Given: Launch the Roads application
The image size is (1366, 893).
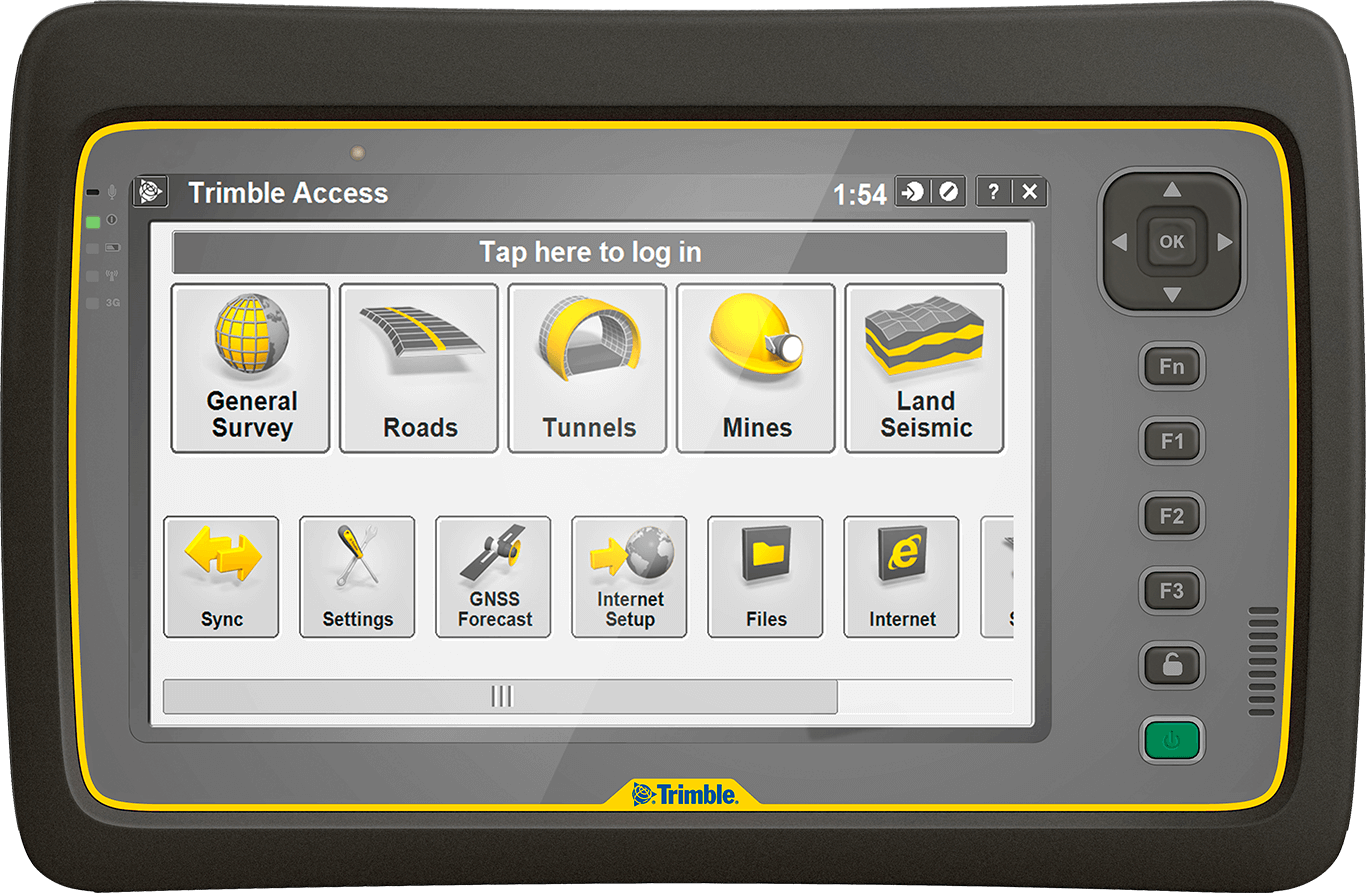Looking at the screenshot, I should (x=419, y=368).
